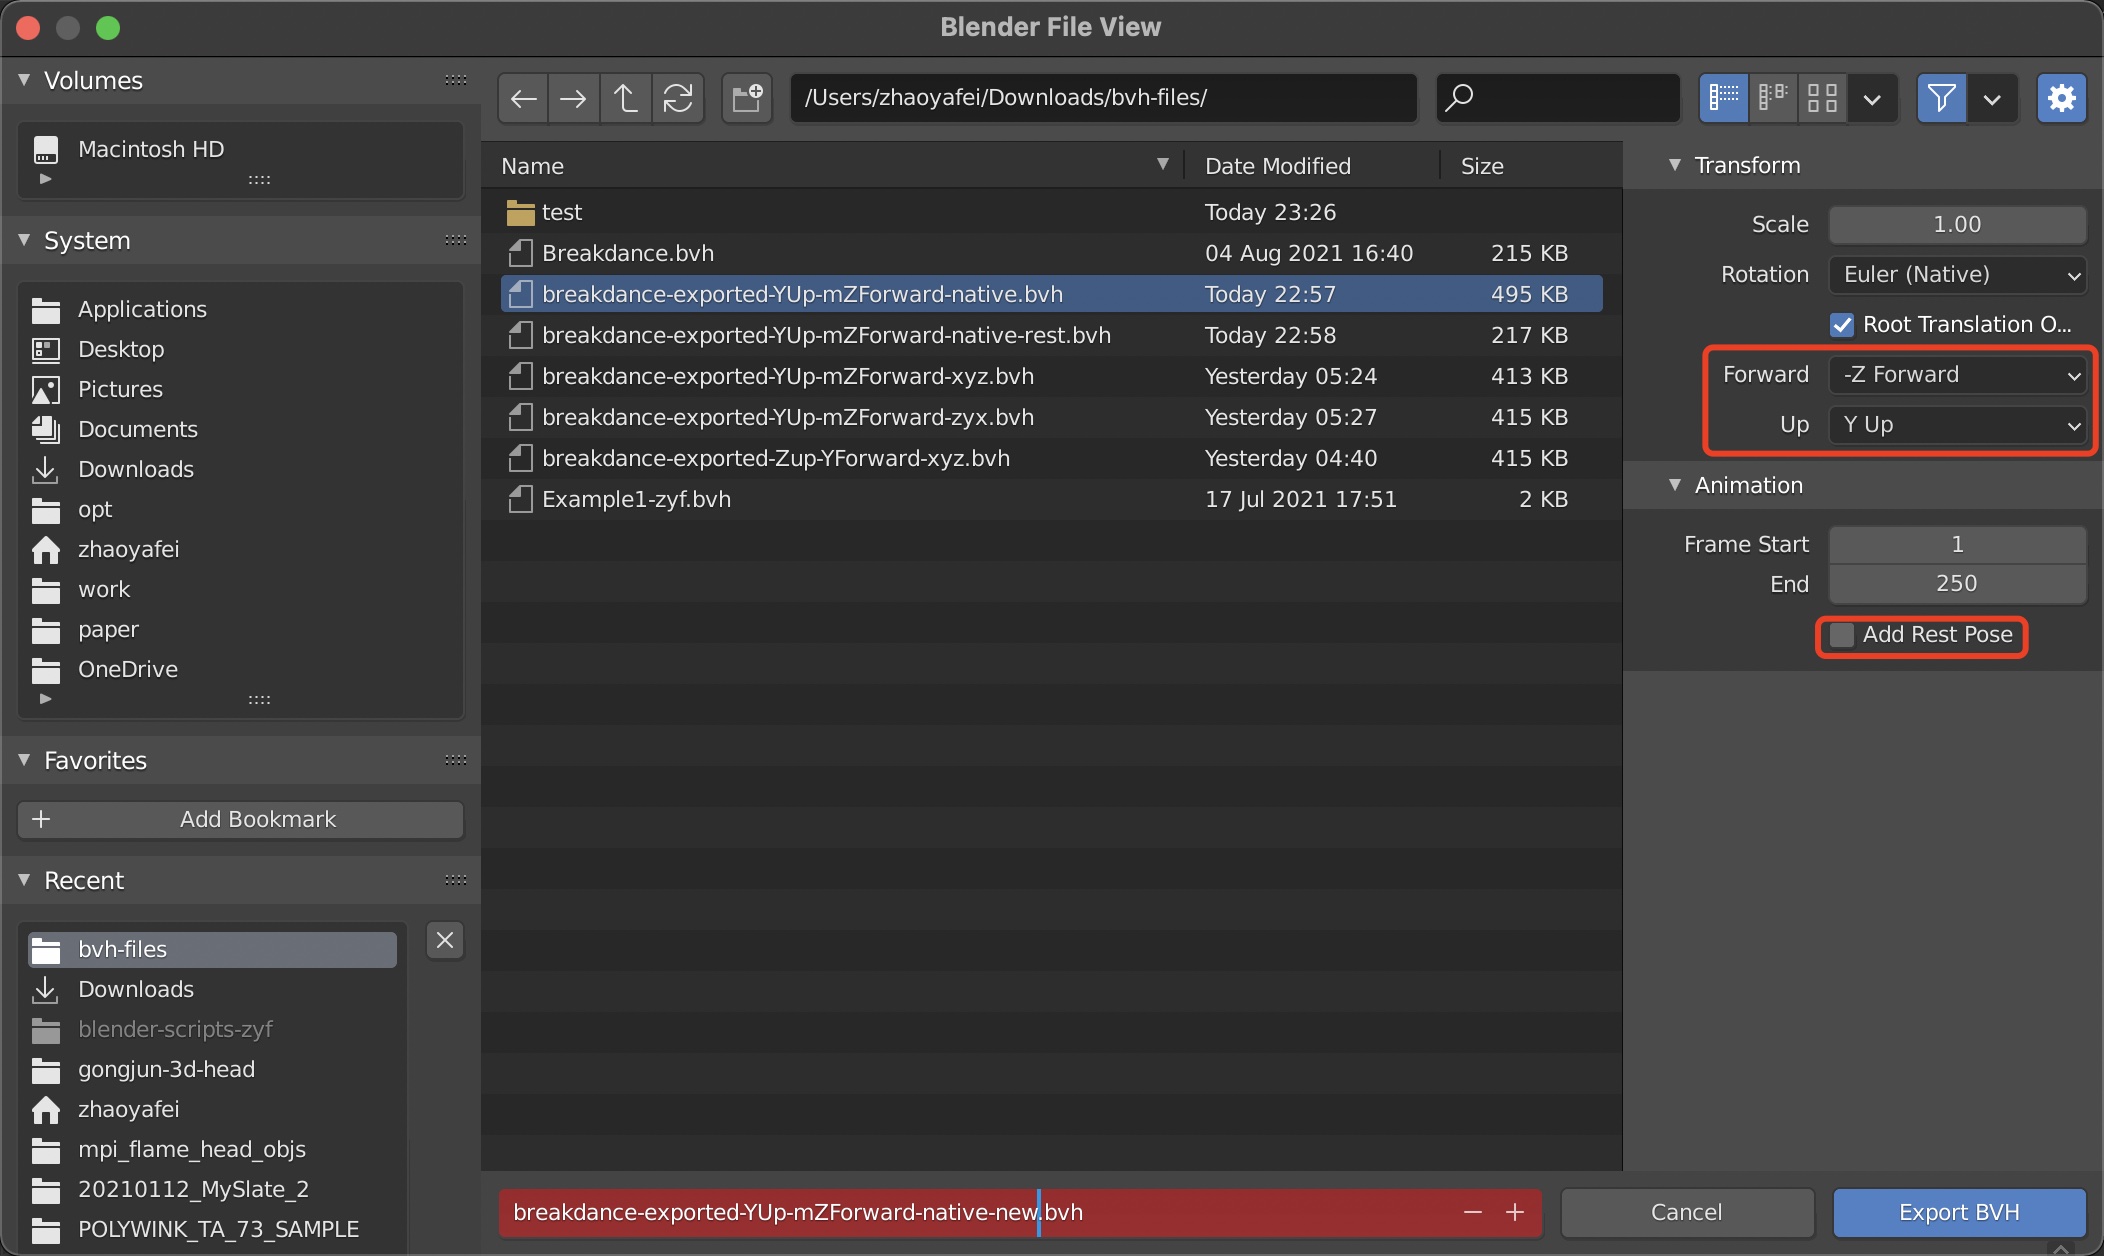Collapse the Animation panel
2104x1256 pixels.
click(1675, 485)
